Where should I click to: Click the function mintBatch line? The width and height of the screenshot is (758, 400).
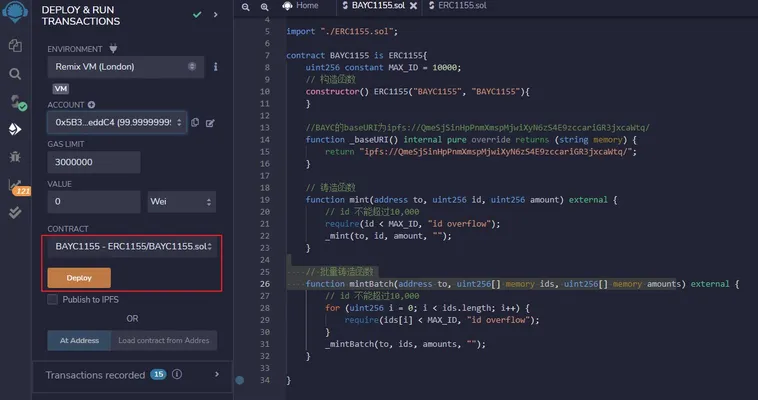coord(523,284)
